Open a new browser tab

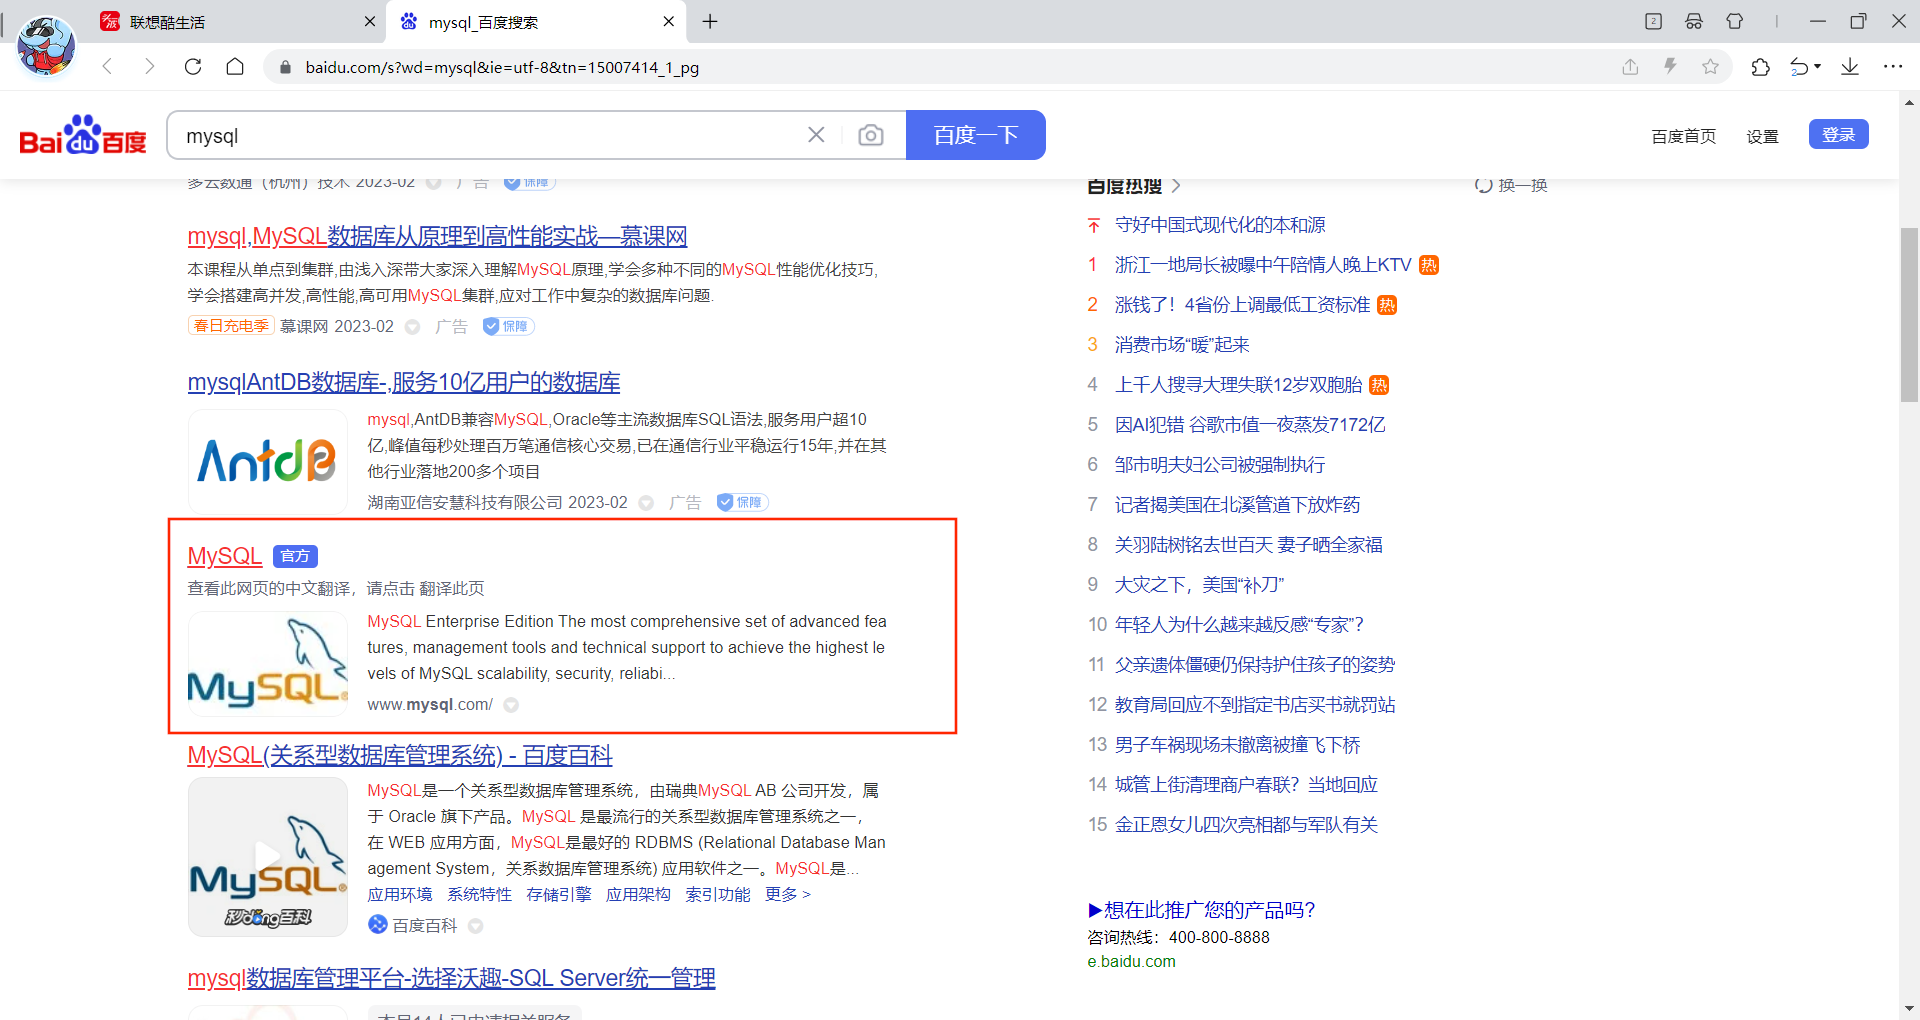click(710, 21)
